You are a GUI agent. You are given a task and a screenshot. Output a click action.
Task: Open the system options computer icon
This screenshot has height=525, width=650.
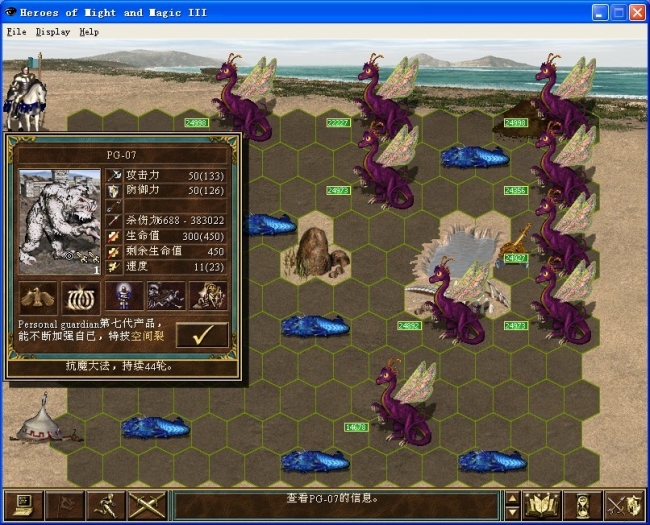24,506
